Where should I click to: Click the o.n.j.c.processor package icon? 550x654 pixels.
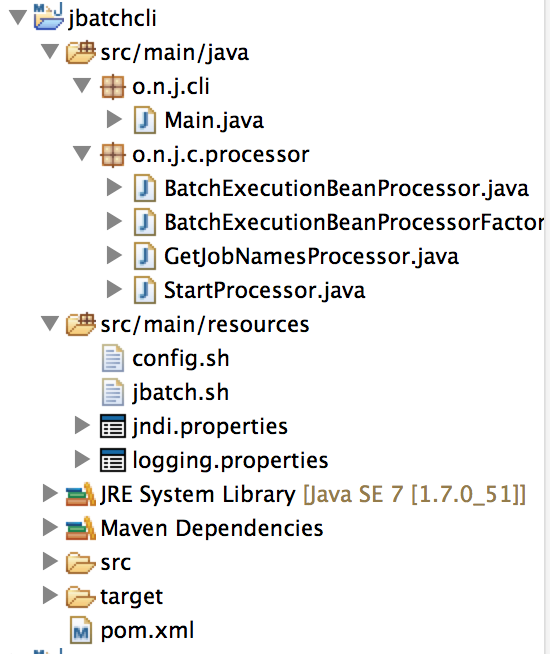coord(113,155)
